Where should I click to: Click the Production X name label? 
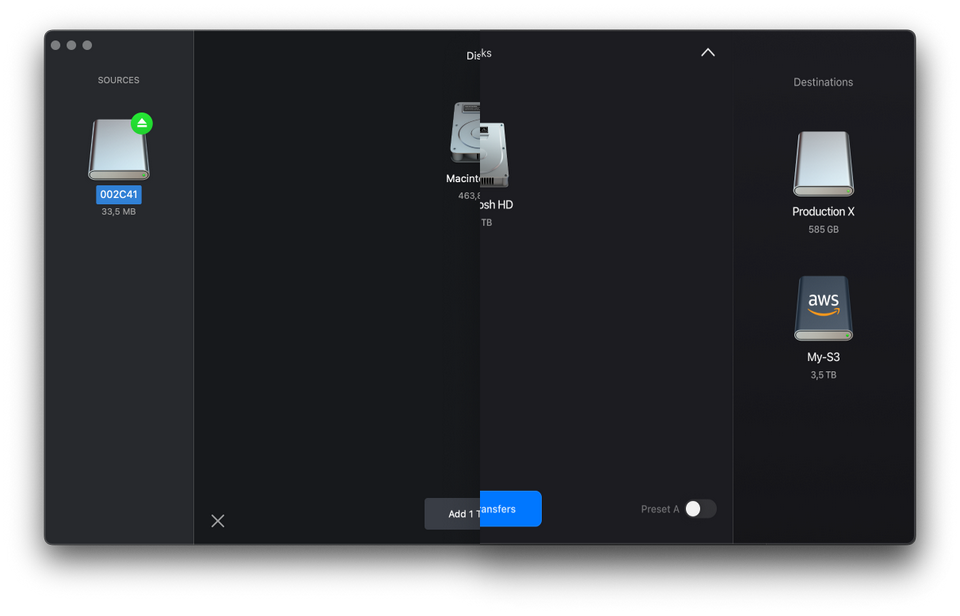coord(823,212)
